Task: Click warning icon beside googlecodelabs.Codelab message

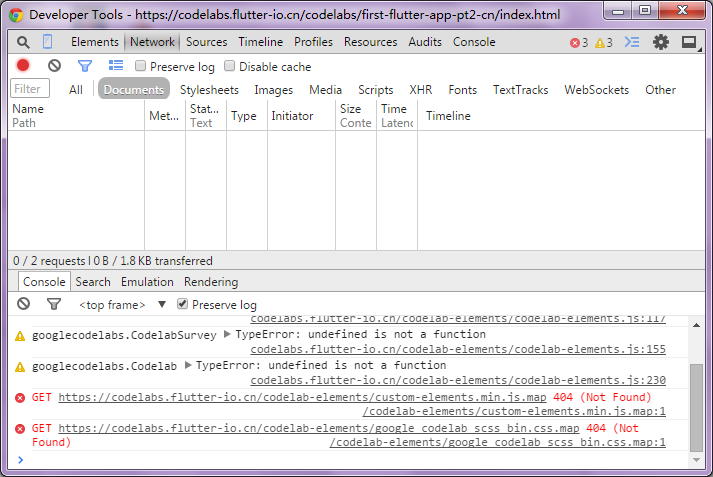Action: click(20, 367)
